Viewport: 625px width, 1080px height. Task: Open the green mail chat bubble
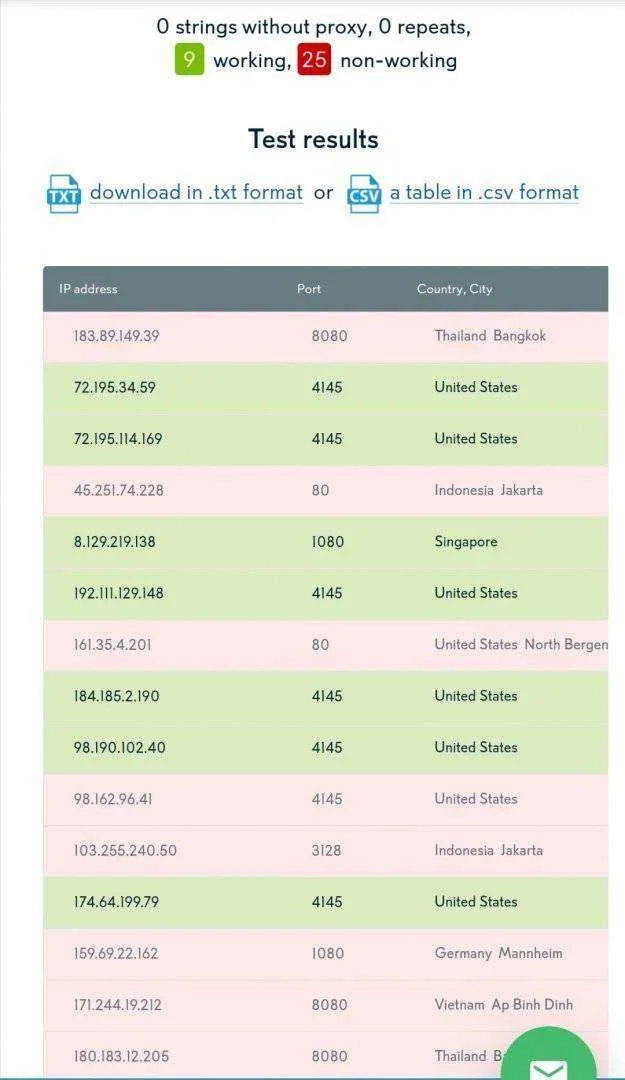(549, 1054)
